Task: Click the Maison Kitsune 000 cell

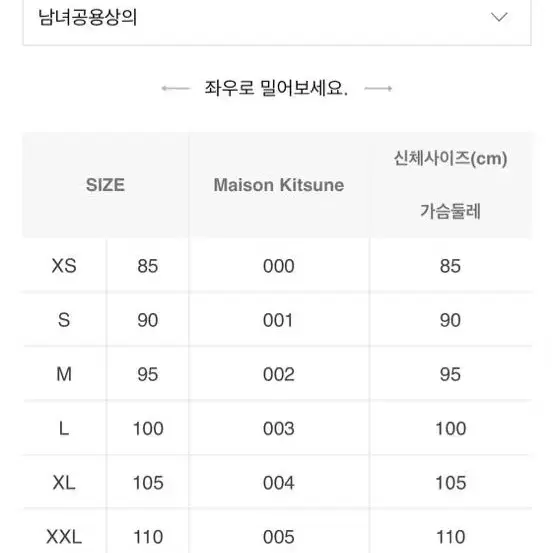Action: coord(279,266)
